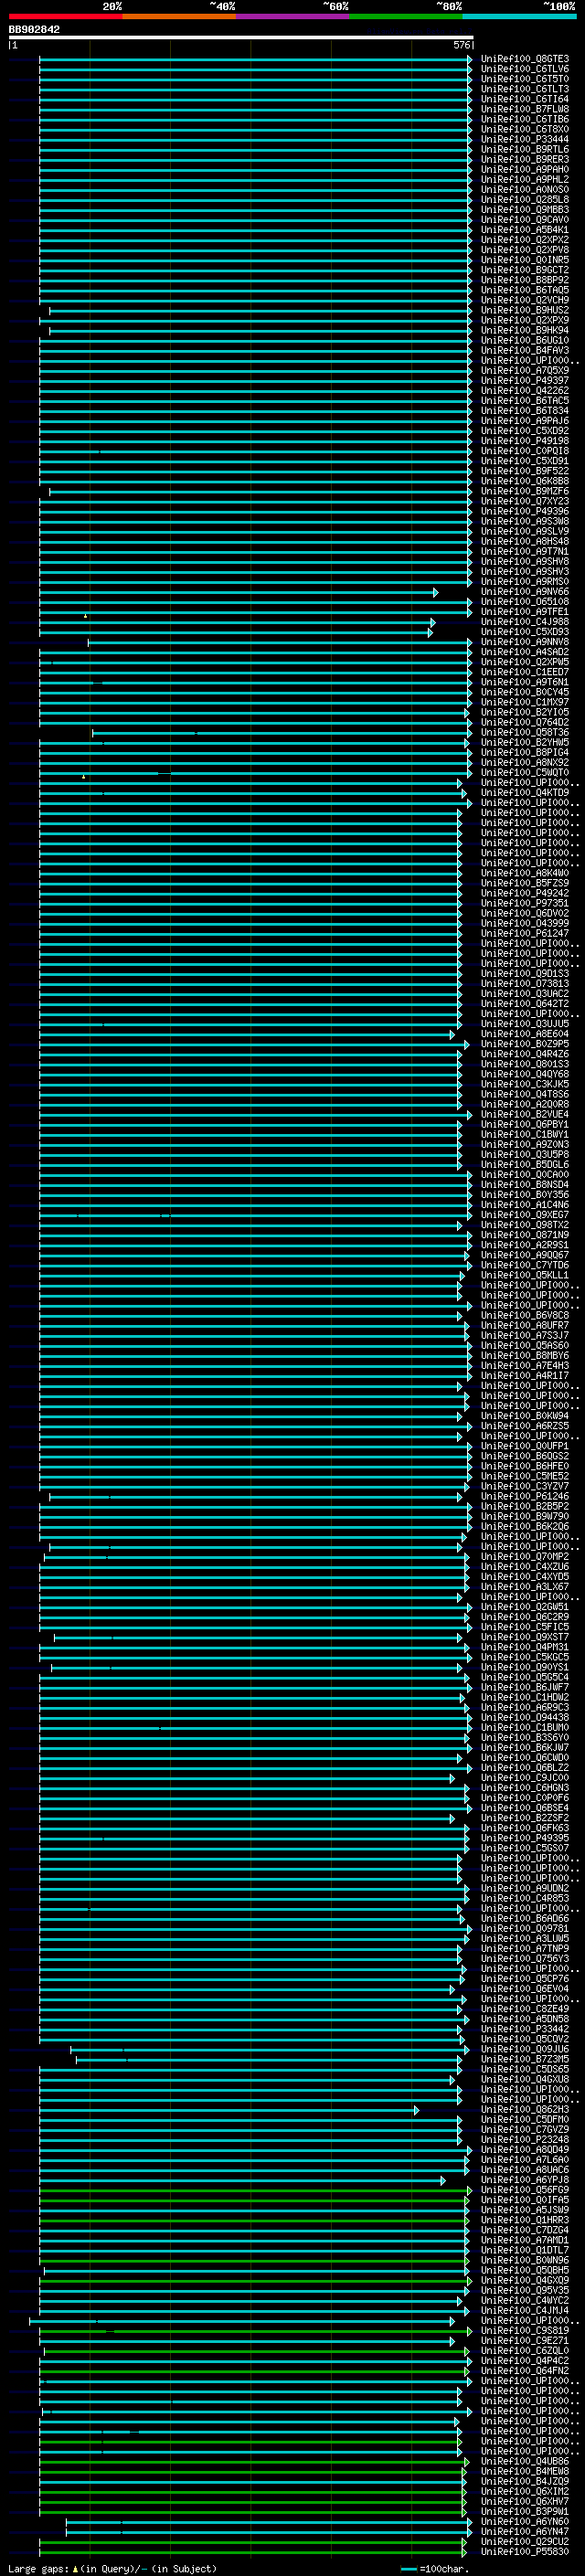This screenshot has width=585, height=2576.
Task: Click hit label UniRef100_P33442
Action: 524,2030
